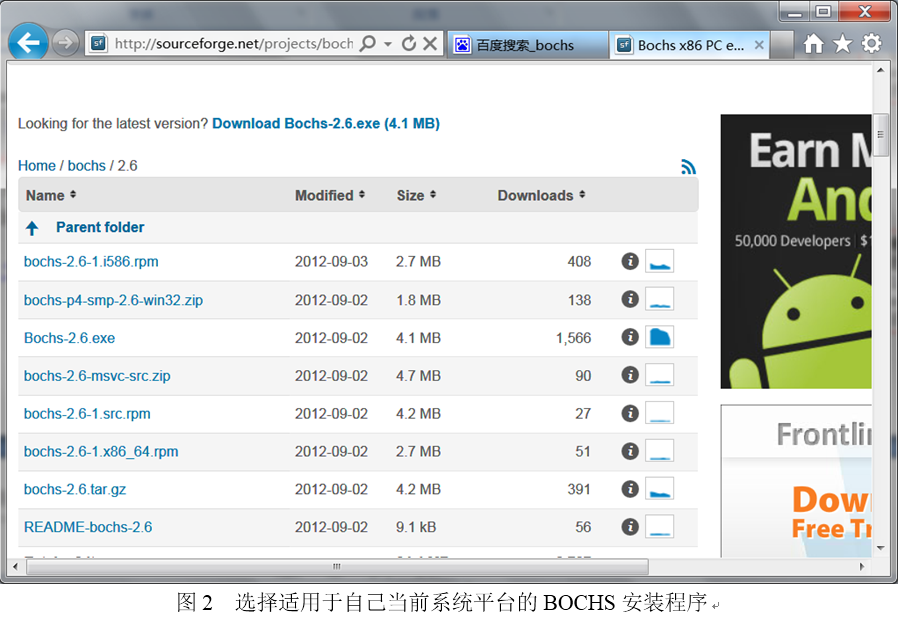Download bochs-2.6-msvc-src.zip

97,376
